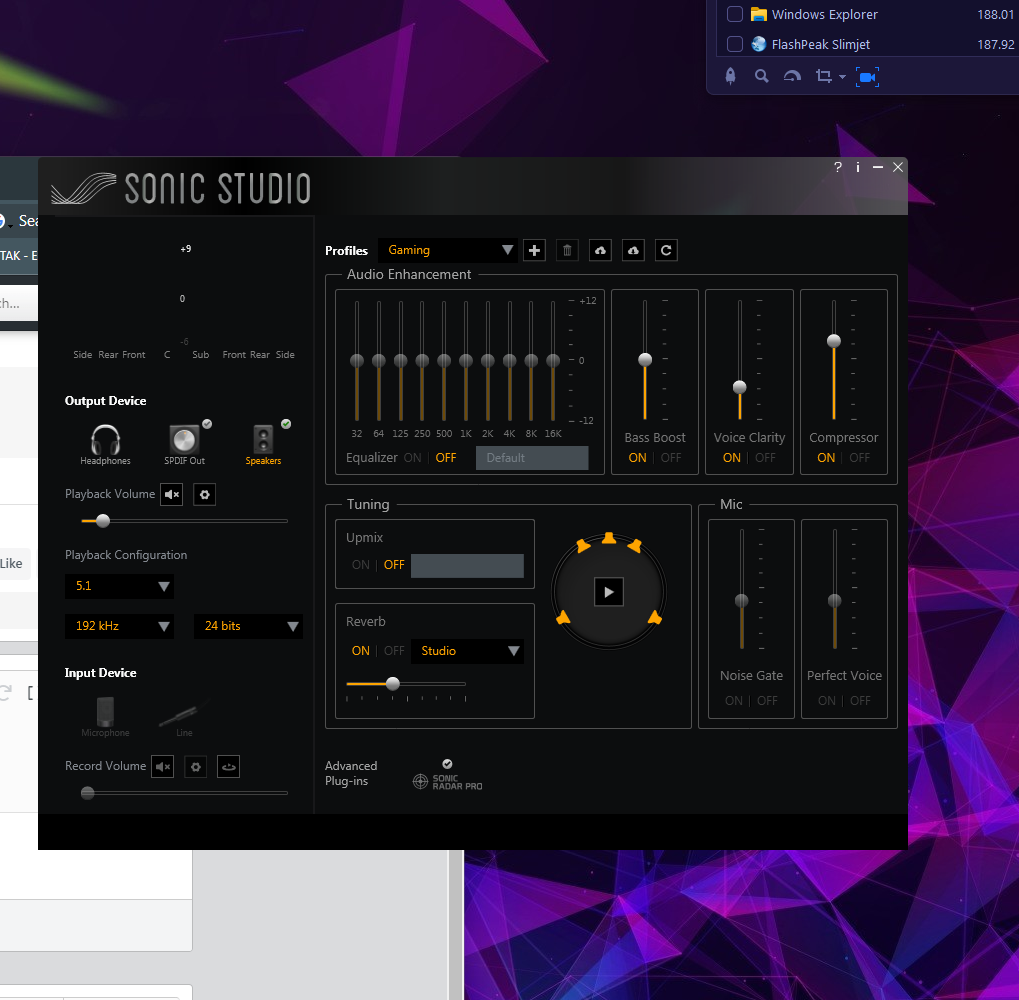Mute playback volume speaker icon
The height and width of the screenshot is (1000, 1019).
172,494
